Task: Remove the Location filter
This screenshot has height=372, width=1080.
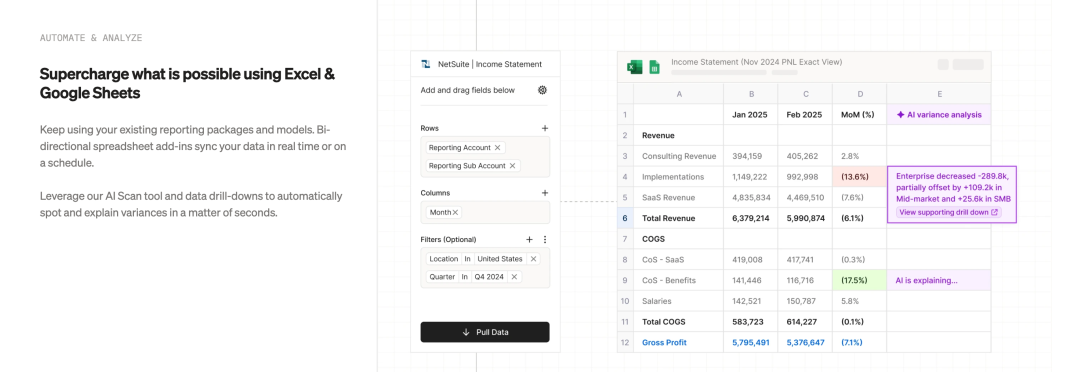Action: (534, 259)
